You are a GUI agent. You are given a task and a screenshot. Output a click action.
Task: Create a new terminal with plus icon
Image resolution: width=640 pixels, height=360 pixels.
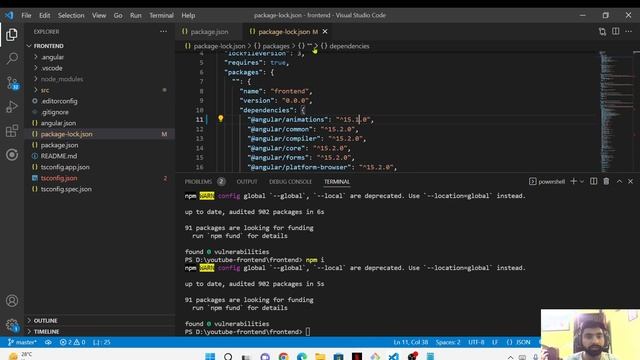(573, 181)
